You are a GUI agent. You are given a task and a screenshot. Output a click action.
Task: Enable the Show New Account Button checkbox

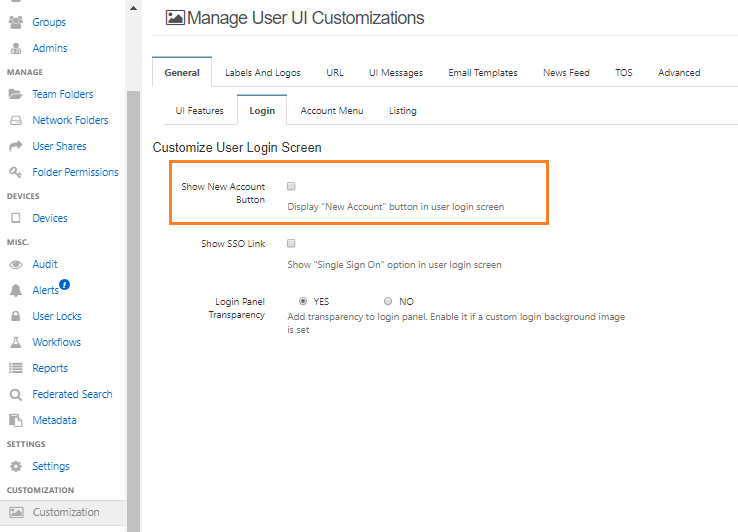[291, 186]
